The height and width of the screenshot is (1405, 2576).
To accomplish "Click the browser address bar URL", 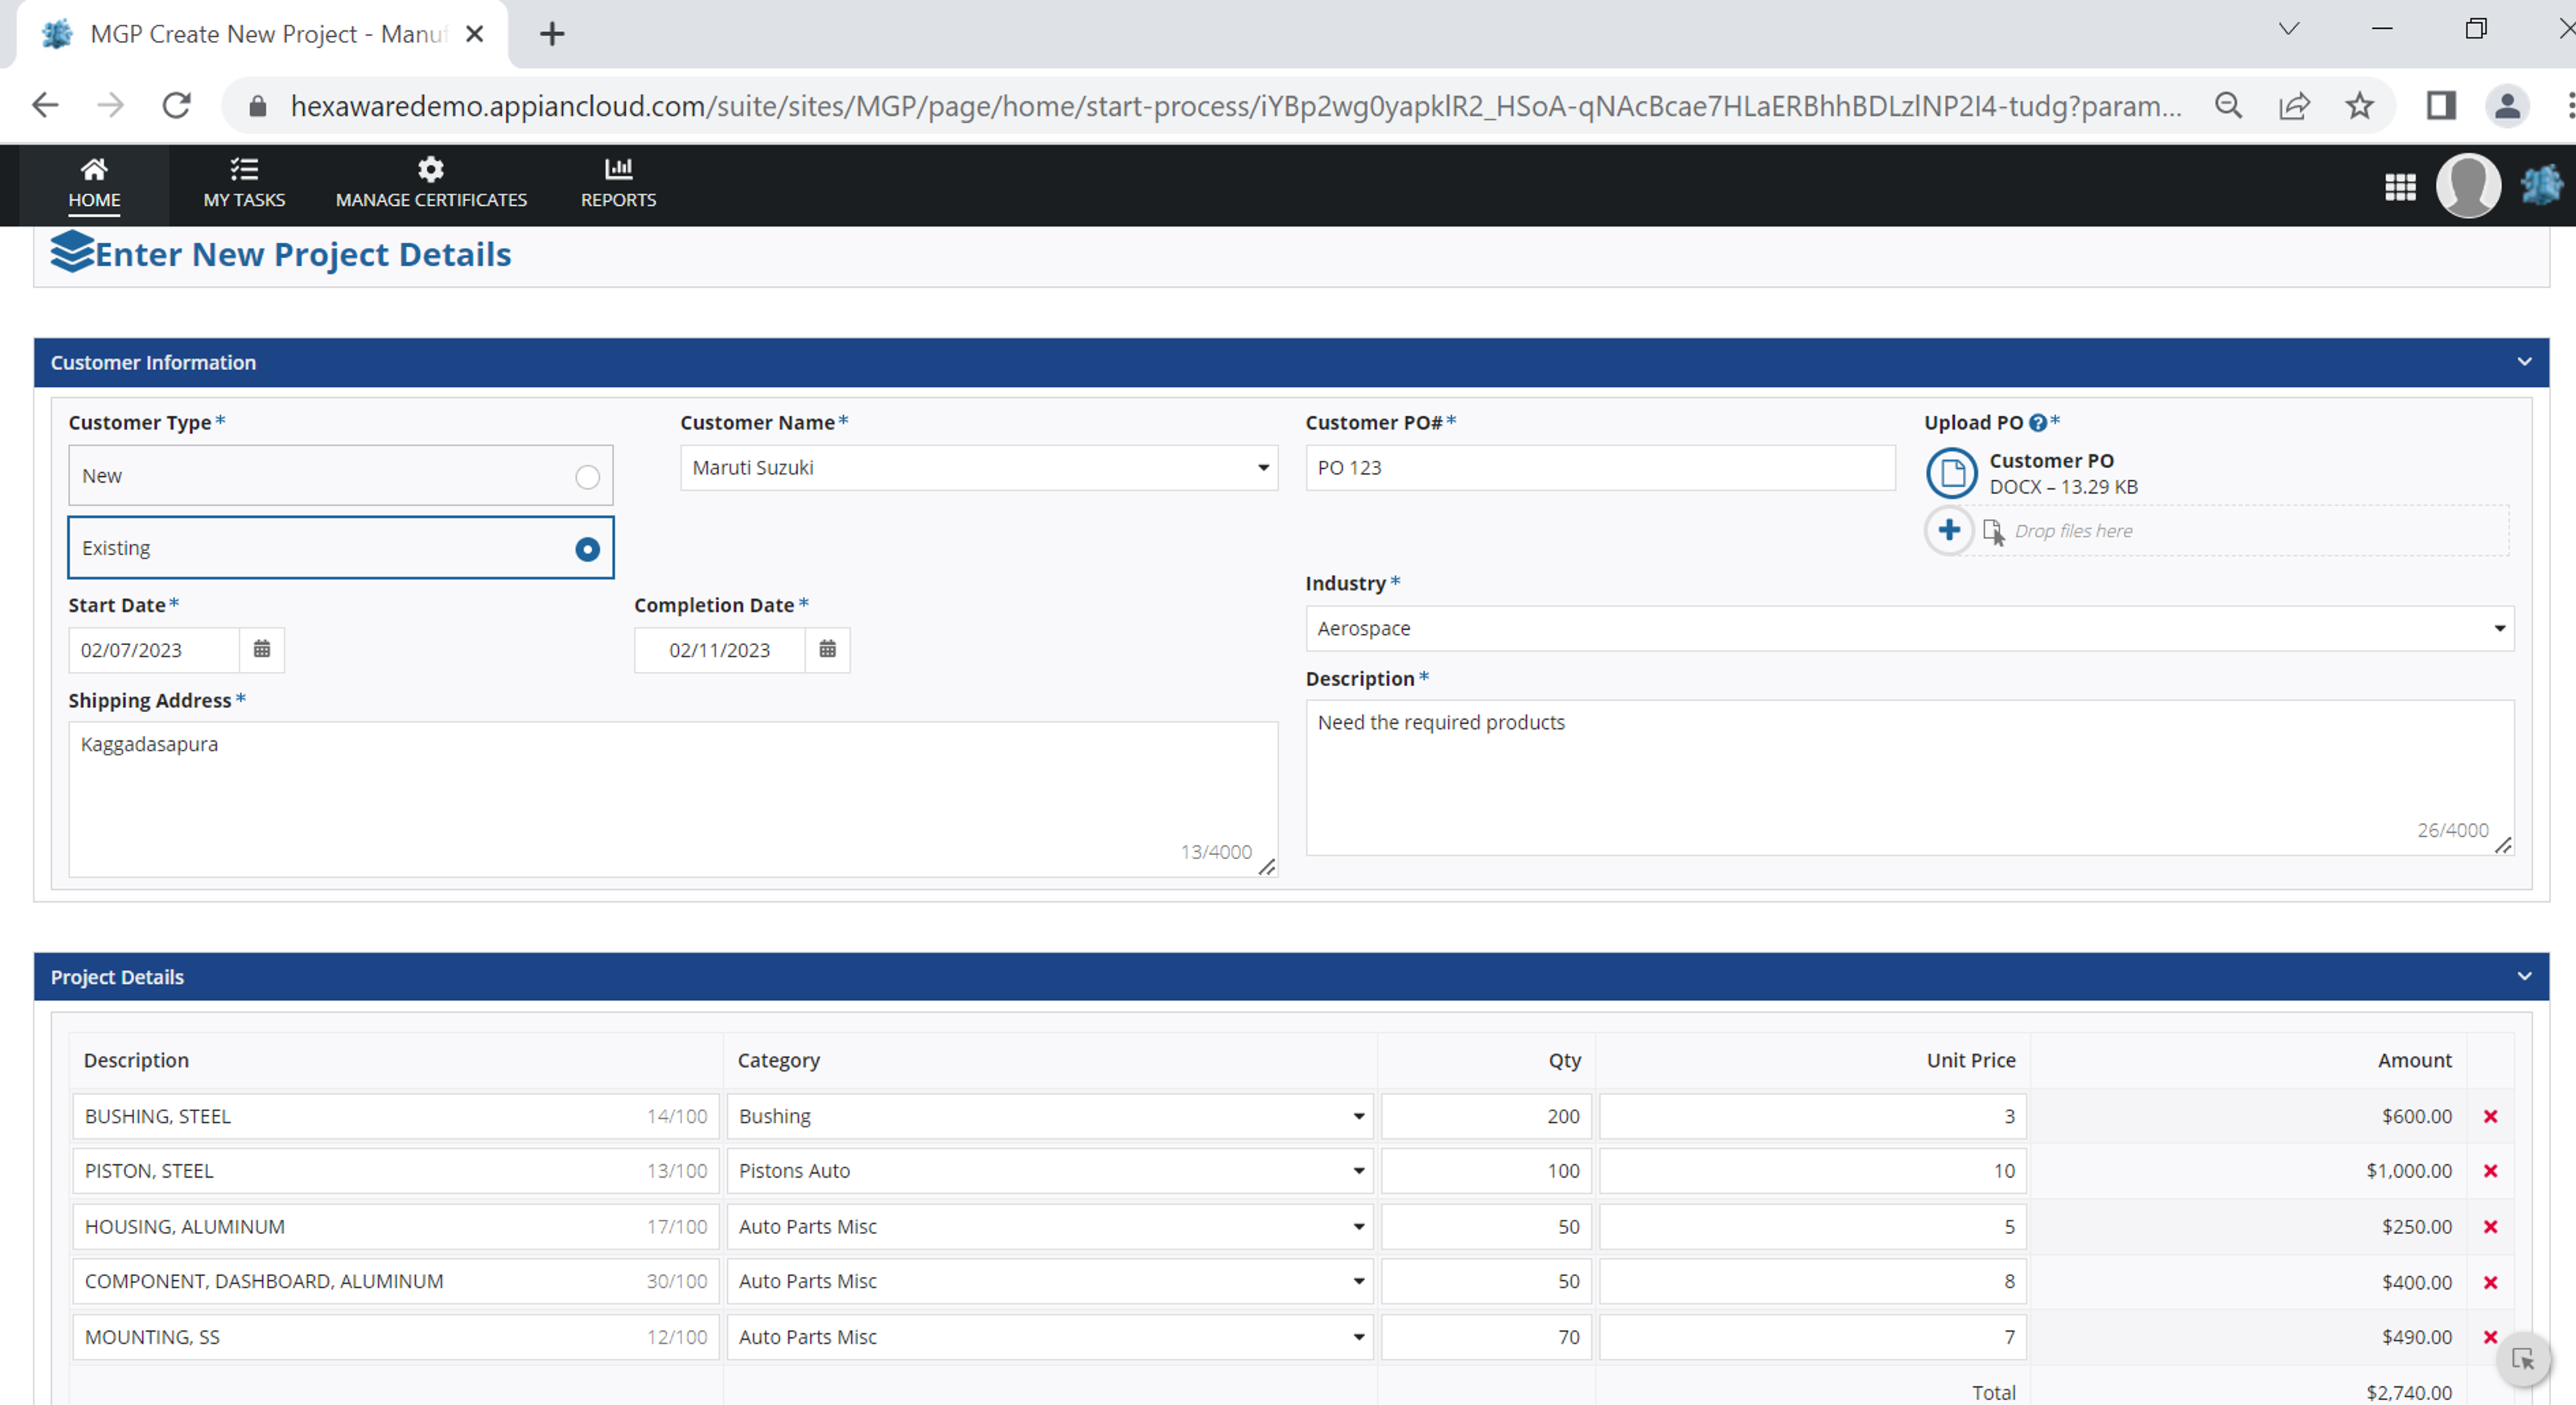I will [x=1236, y=105].
